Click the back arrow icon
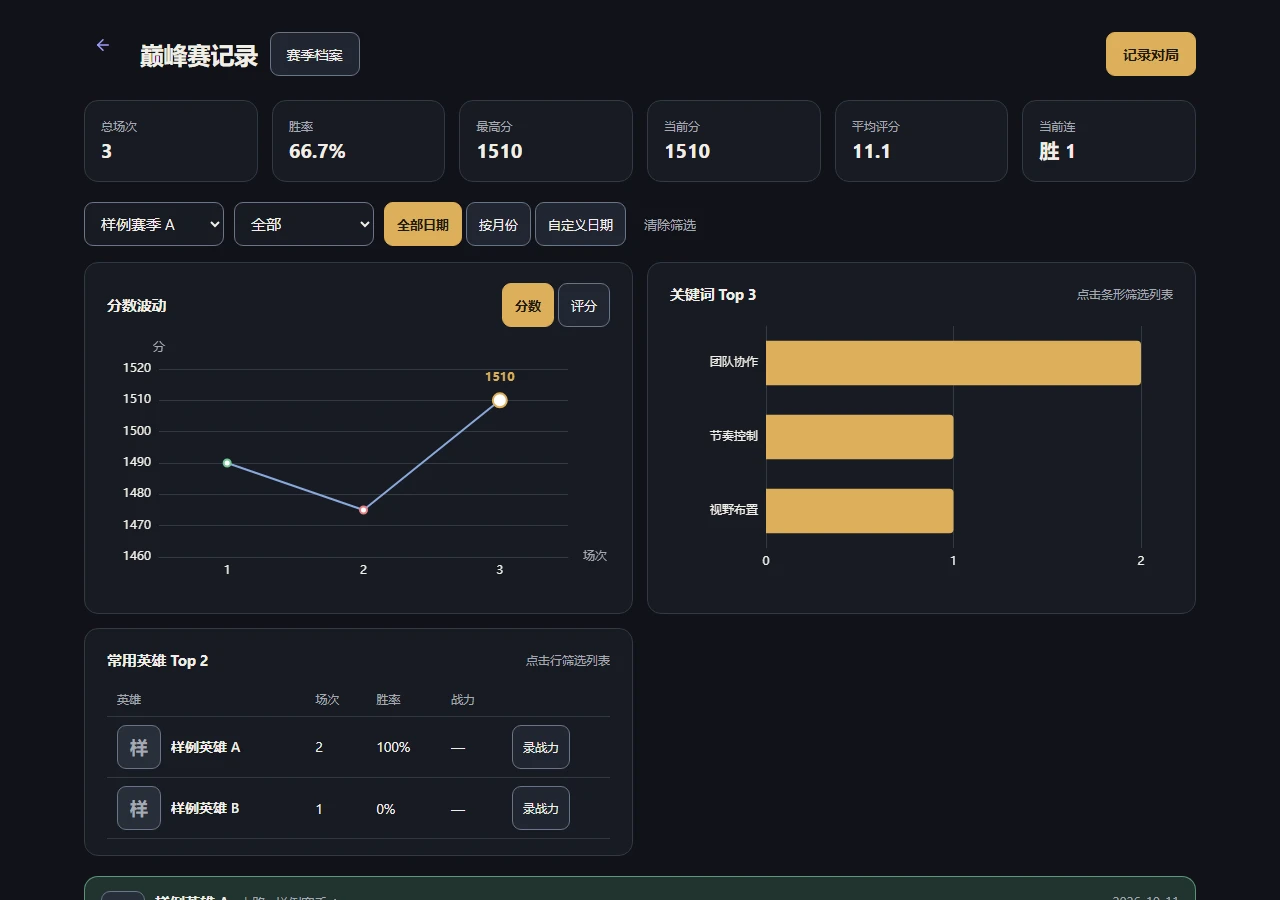 tap(102, 45)
